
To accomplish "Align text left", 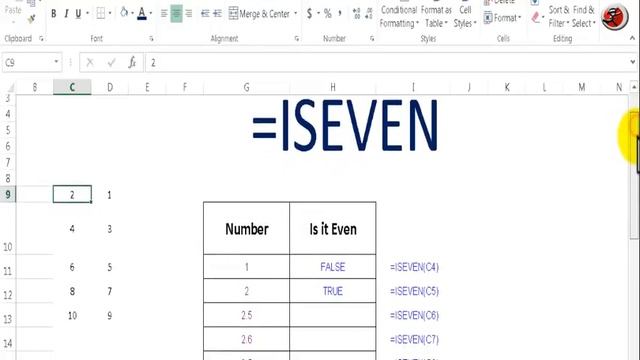I will pyautogui.click(x=164, y=14).
